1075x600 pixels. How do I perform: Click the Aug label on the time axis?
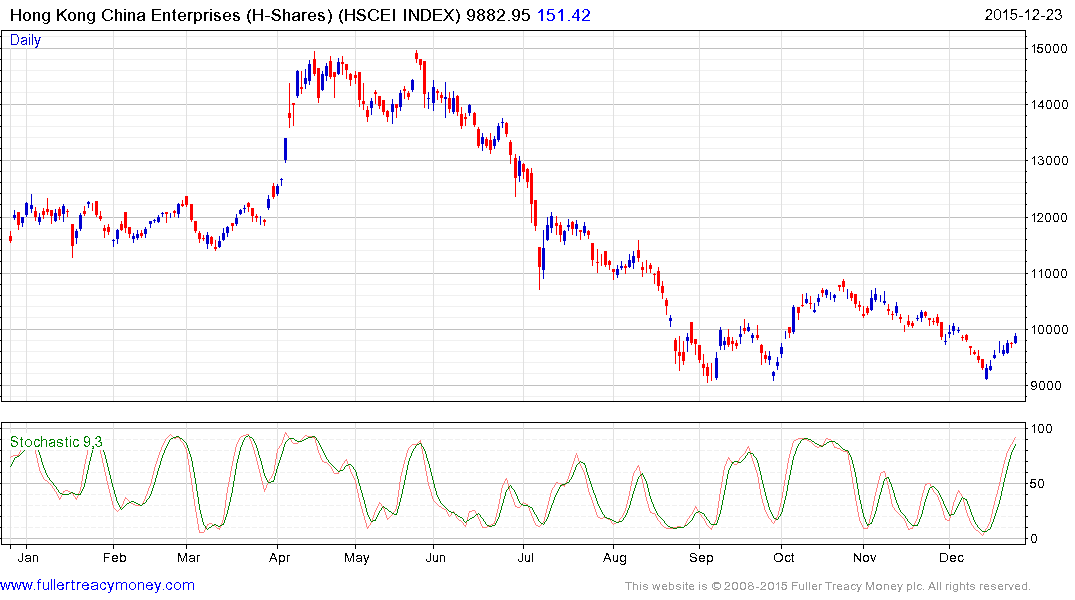pyautogui.click(x=616, y=557)
